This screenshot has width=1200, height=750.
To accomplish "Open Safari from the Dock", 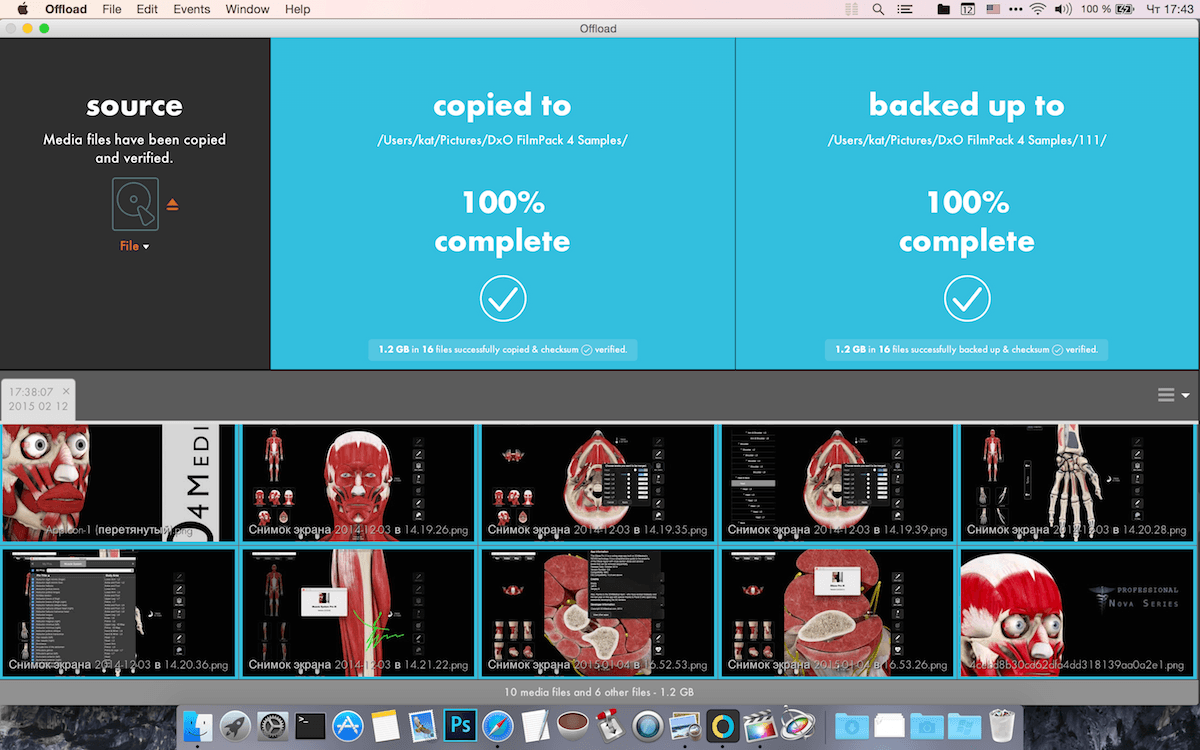I will (497, 725).
